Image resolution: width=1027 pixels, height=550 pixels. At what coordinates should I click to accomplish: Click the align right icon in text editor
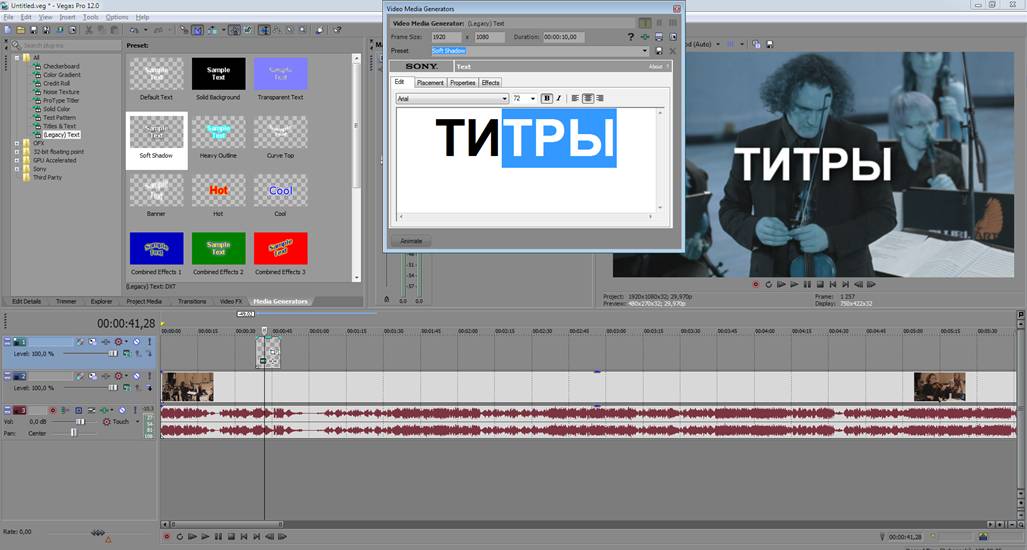point(600,98)
